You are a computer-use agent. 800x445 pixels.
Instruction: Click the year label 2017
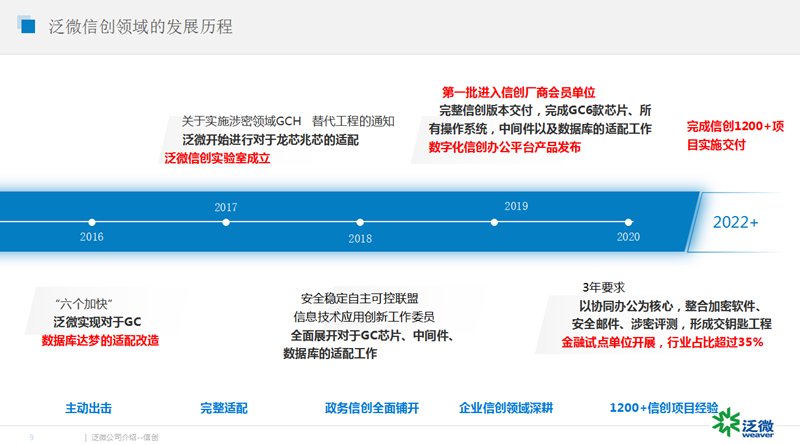226,207
